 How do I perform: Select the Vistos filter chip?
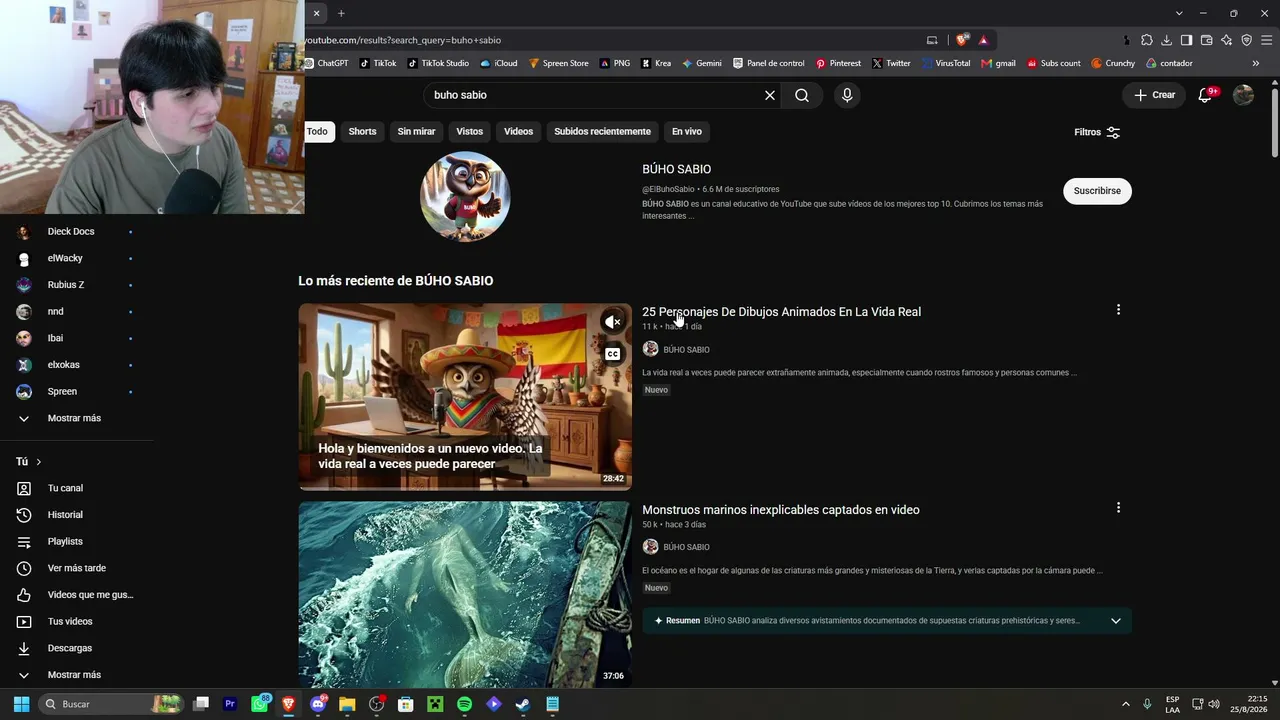469,131
